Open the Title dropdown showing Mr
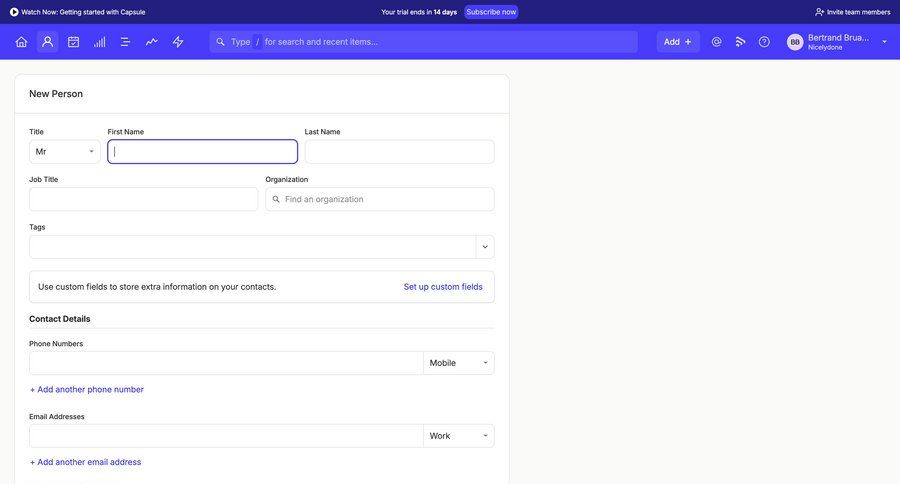The width and height of the screenshot is (900, 484). click(x=65, y=152)
